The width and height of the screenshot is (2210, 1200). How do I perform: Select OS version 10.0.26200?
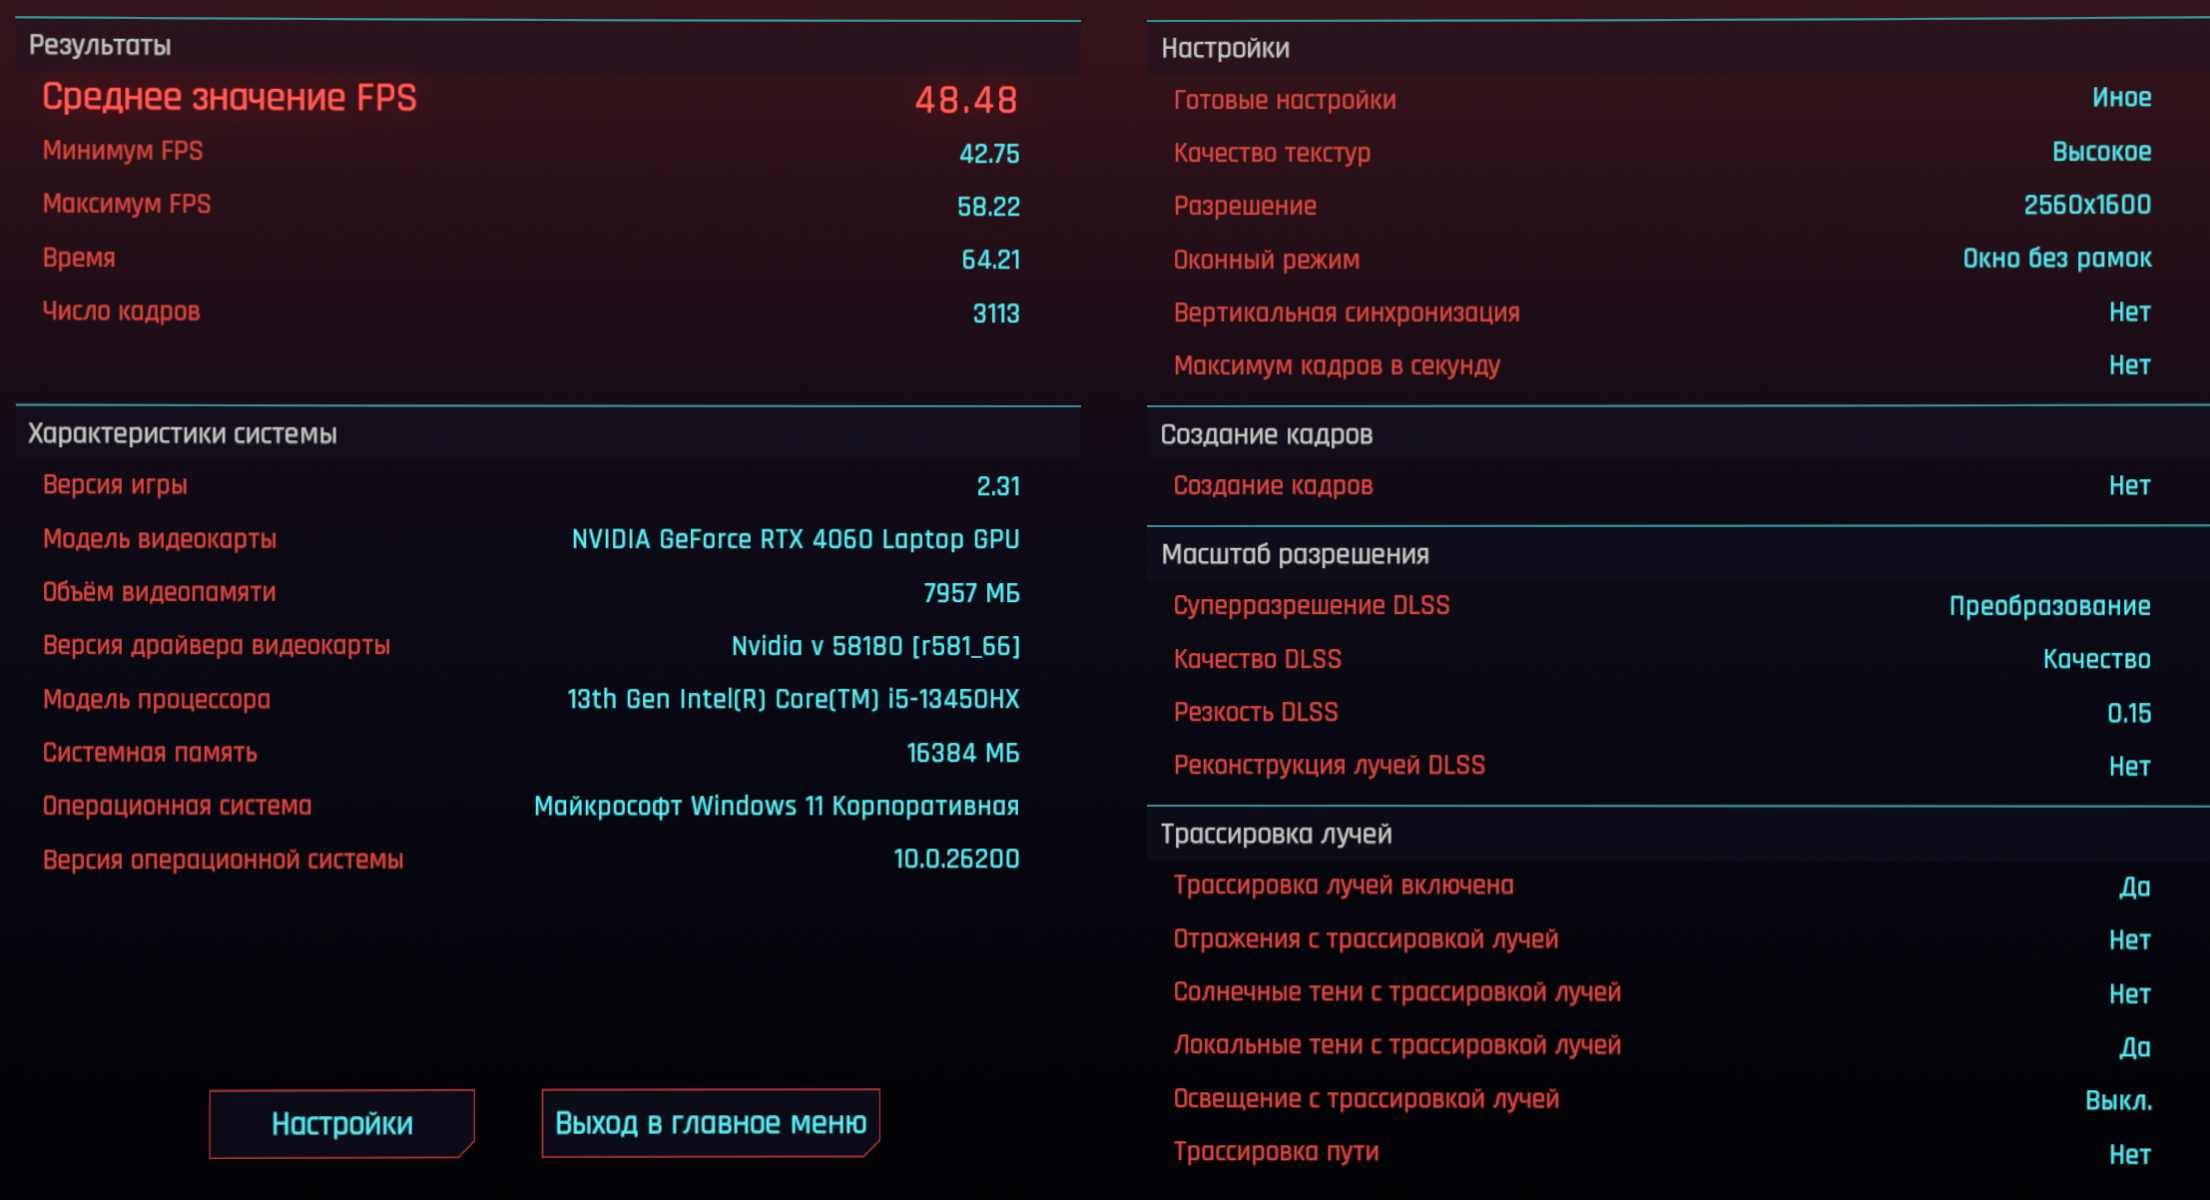(x=956, y=859)
